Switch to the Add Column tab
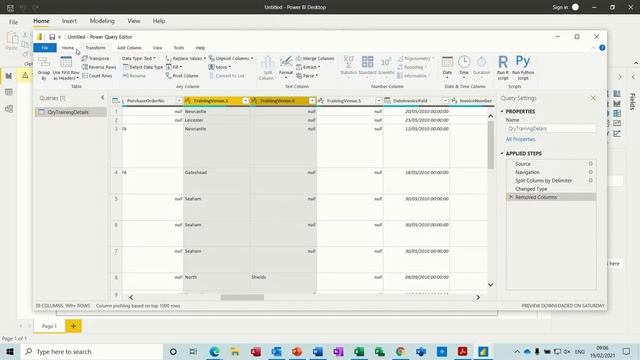Viewport: 640px width, 360px height. pyautogui.click(x=129, y=48)
